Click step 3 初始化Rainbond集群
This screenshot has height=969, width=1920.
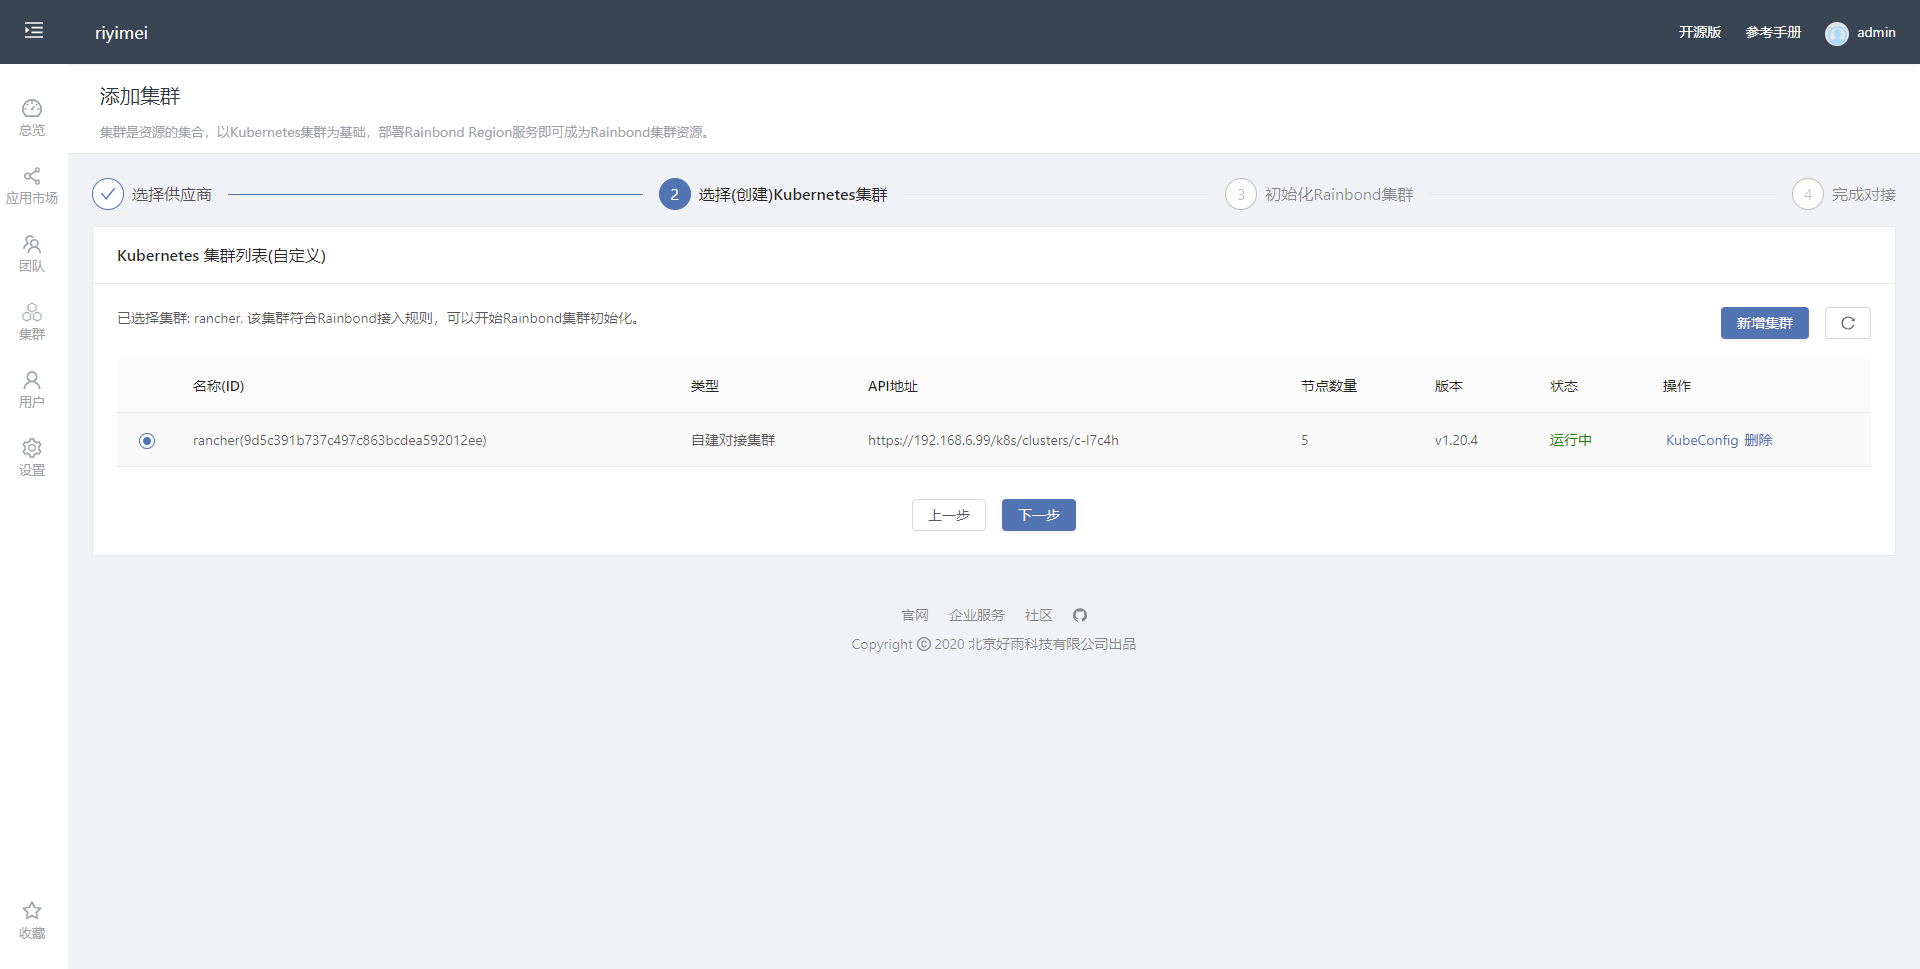(1319, 194)
